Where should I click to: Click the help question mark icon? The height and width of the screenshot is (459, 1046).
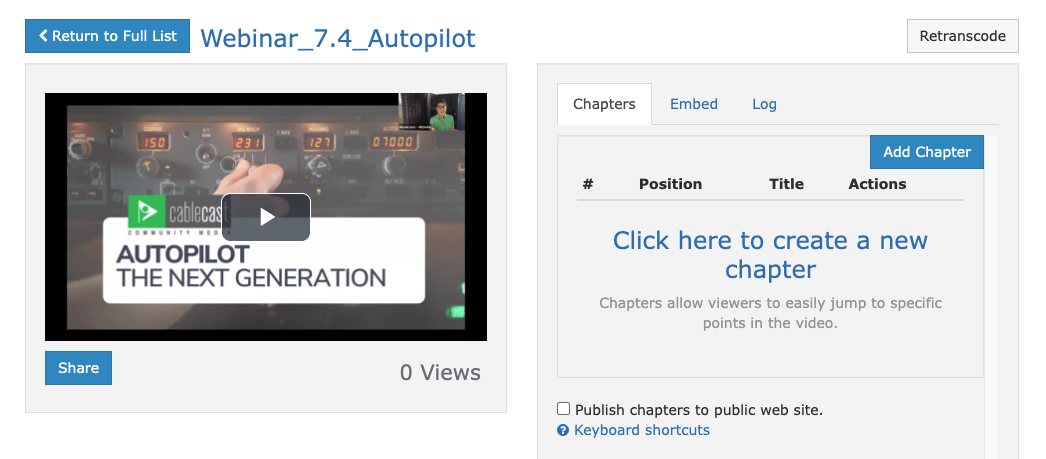tap(563, 431)
